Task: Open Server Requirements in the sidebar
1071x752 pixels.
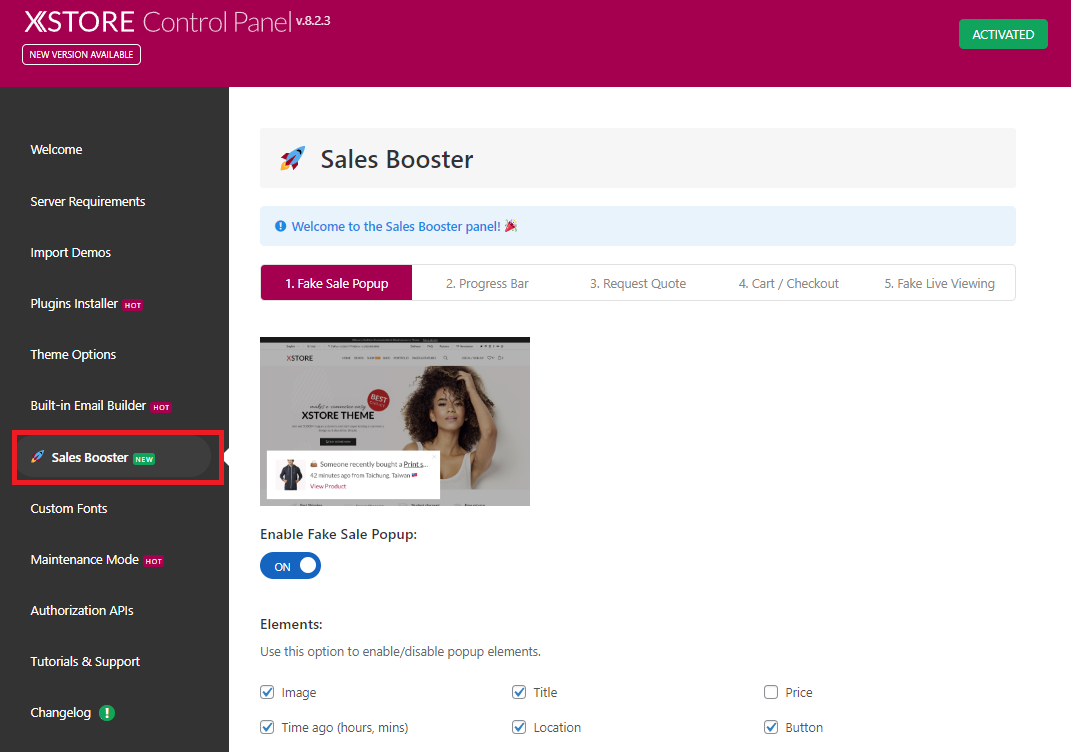Action: pos(87,201)
